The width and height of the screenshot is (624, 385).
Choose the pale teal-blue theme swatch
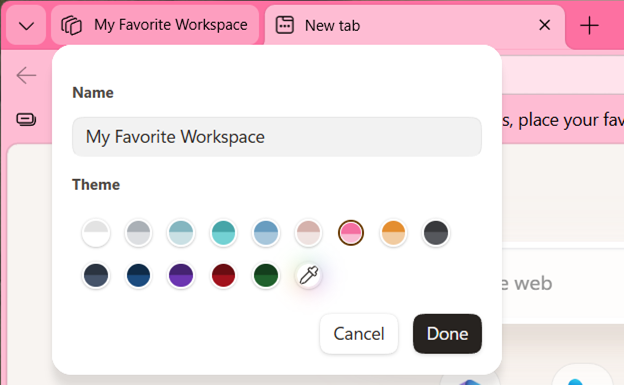coord(181,233)
